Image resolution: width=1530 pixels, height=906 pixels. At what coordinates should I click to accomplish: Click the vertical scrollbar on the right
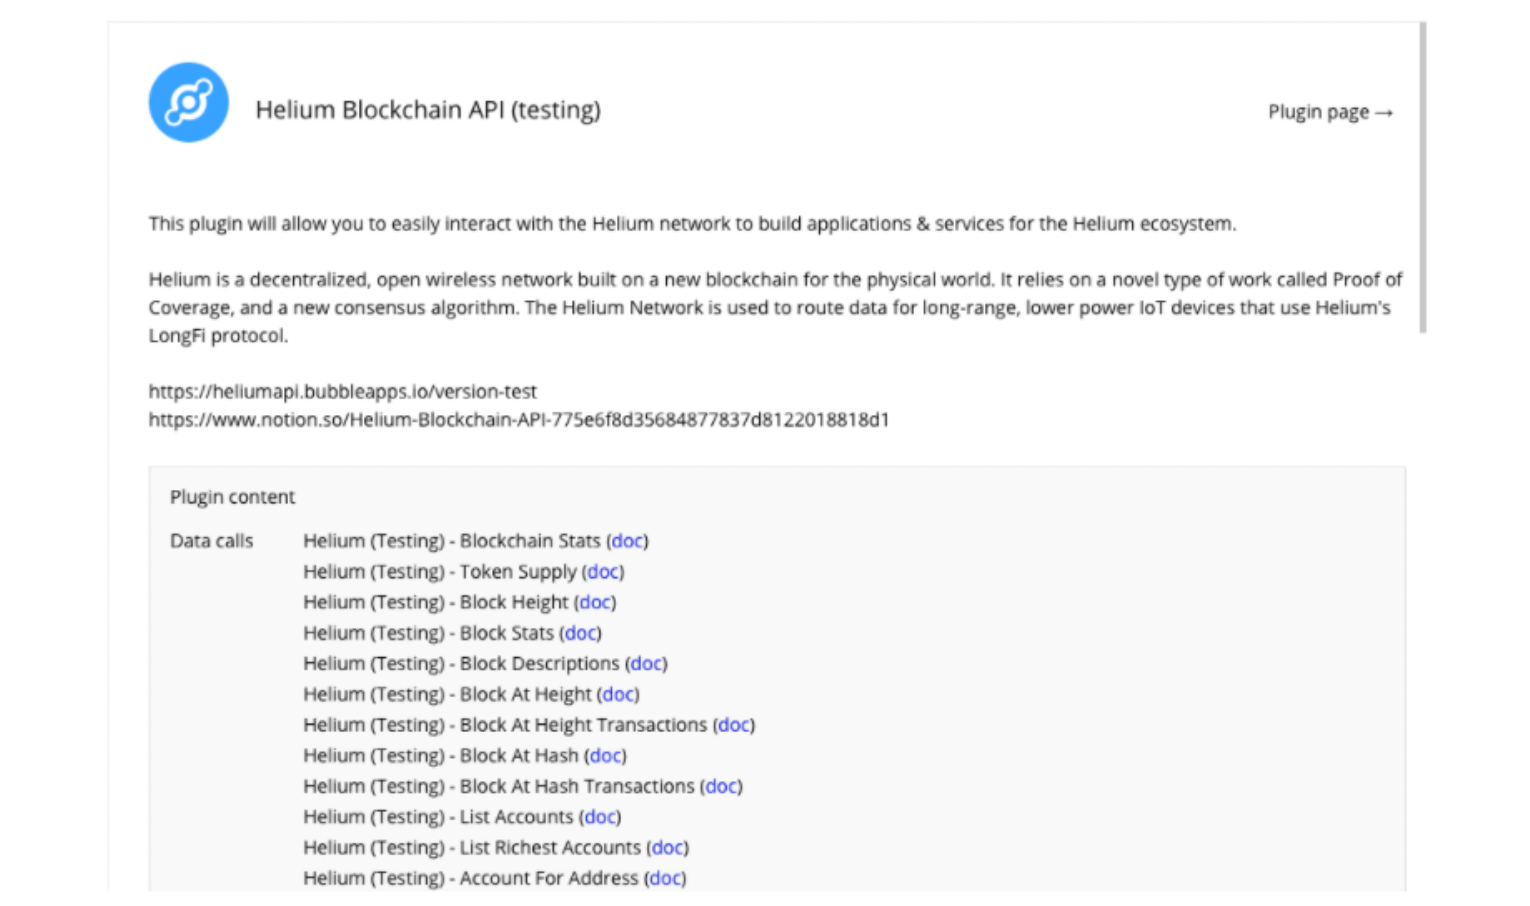click(1422, 178)
